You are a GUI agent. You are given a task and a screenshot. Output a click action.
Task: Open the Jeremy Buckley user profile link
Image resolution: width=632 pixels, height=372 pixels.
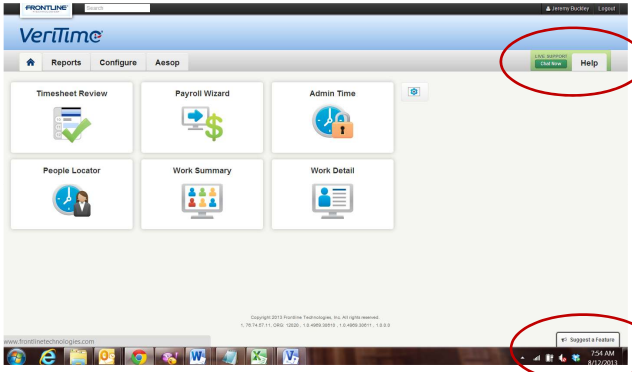coord(568,8)
